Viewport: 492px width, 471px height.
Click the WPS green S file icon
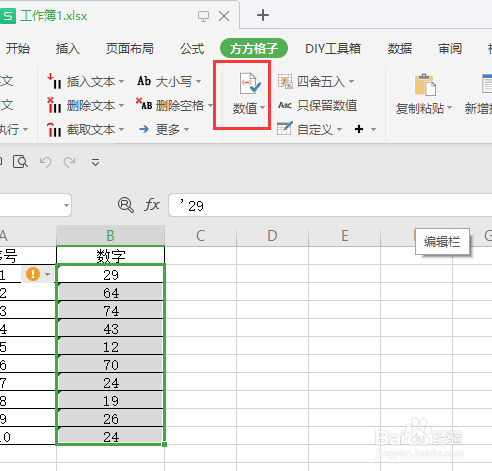click(8, 16)
